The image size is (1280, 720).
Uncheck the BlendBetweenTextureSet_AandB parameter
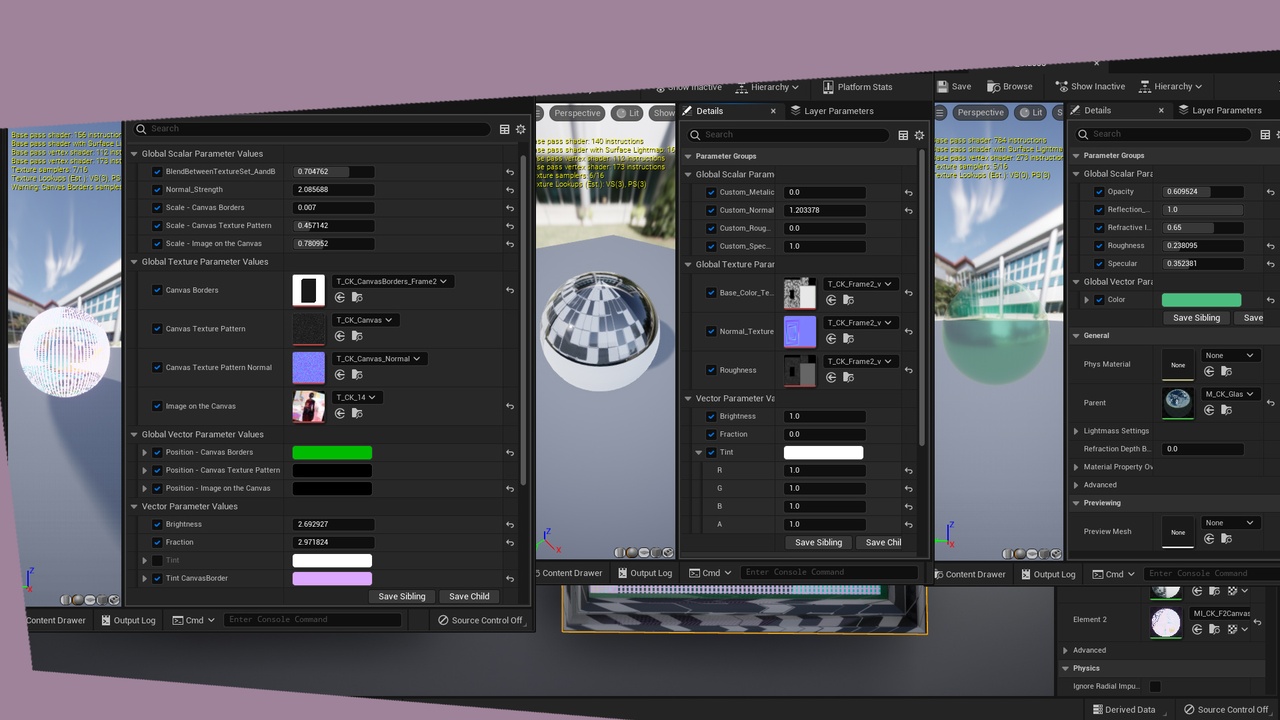(157, 172)
